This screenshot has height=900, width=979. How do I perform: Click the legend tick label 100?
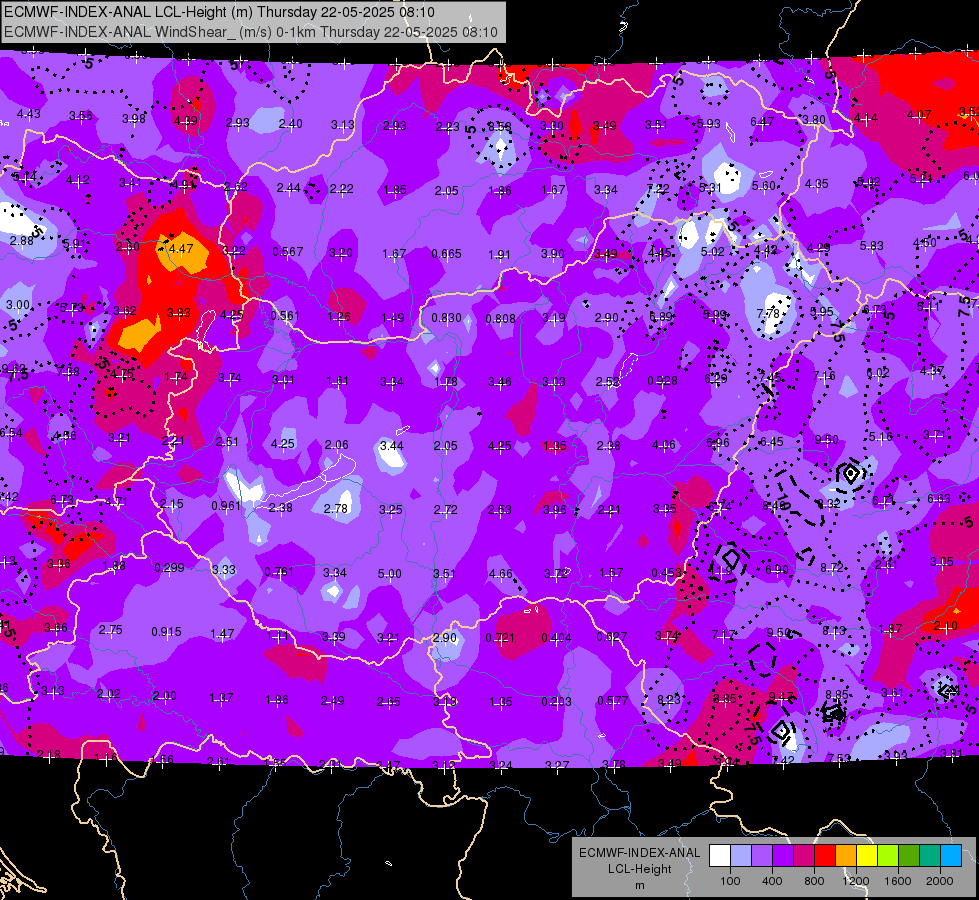[730, 881]
